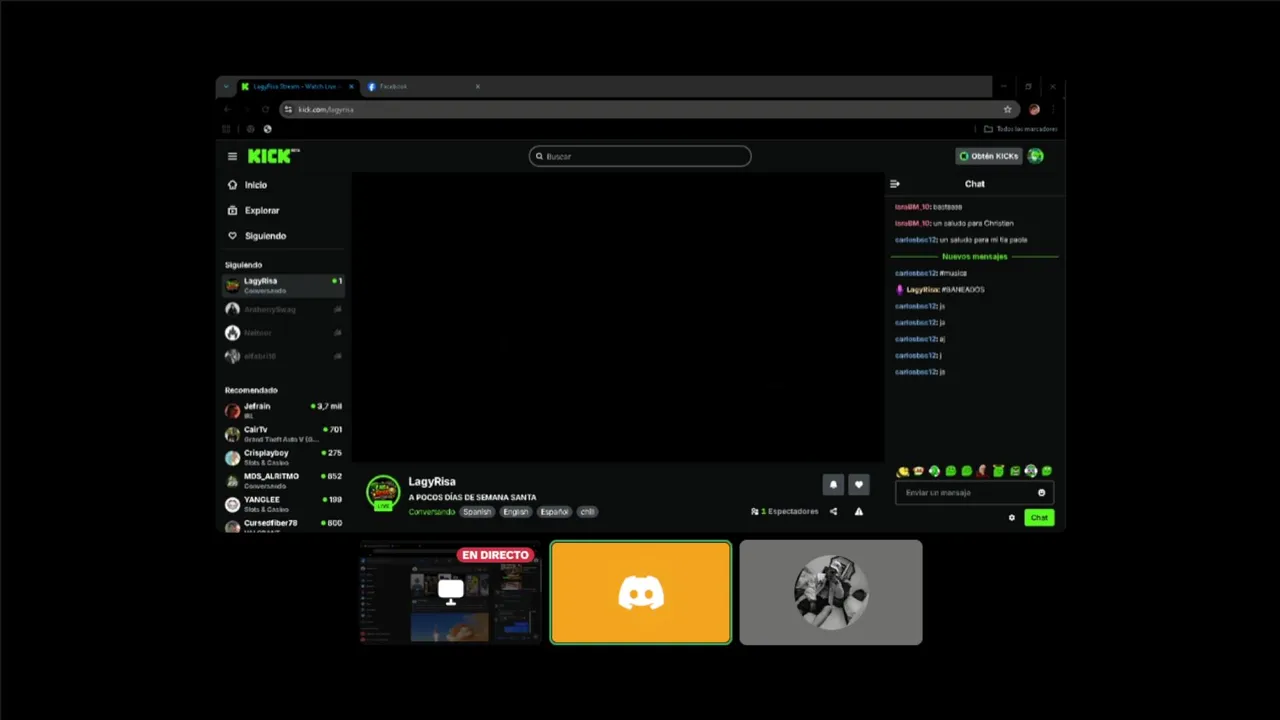Open the Chrome profile avatar
1280x720 pixels.
tap(1034, 109)
